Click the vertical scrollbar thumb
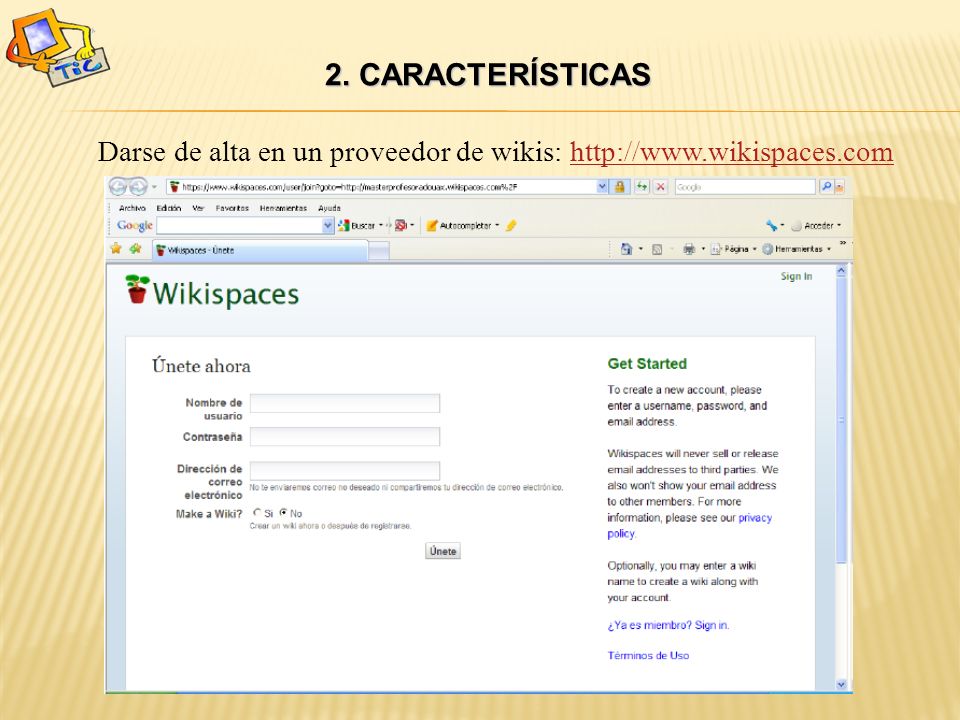This screenshot has width=960, height=720. tap(841, 419)
